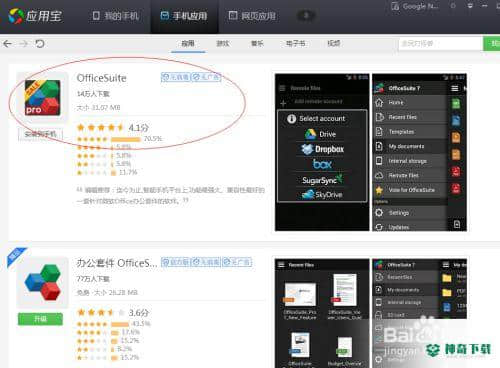Screen dimensions: 500x368
Task: Click second badge beside 办公套件 title
Action: tap(206, 262)
